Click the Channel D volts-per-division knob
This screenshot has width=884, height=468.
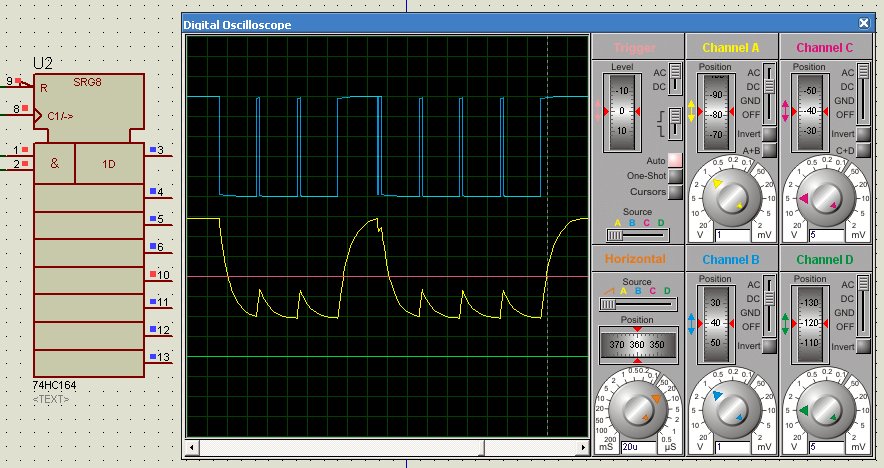825,408
